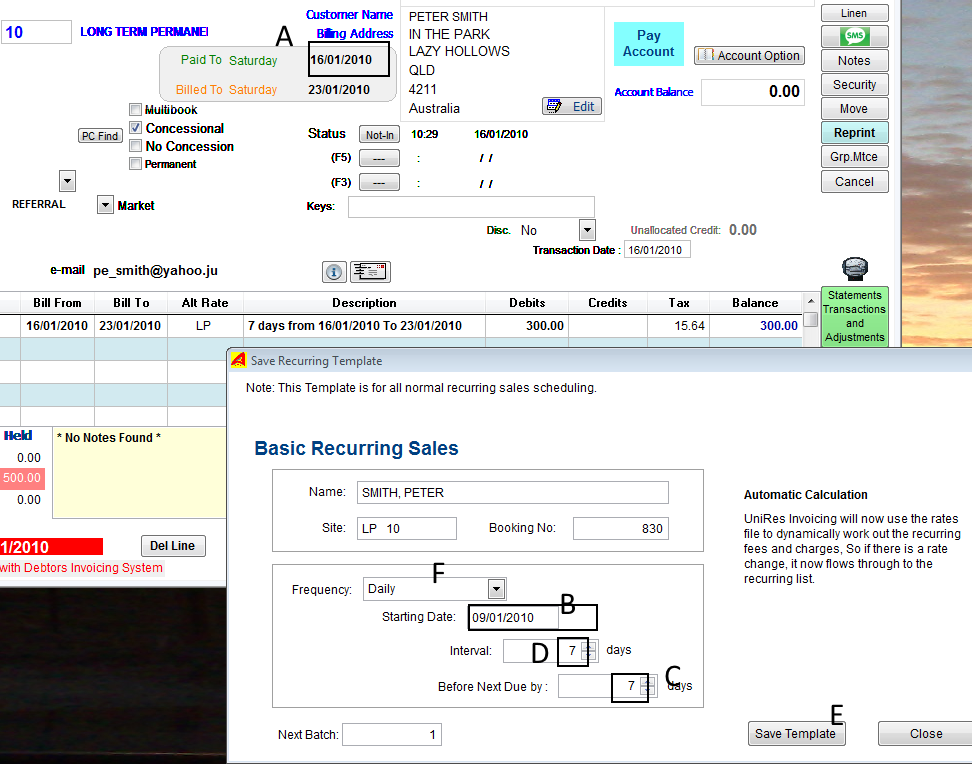Screen dimensions: 972x764
Task: Click the Name field SMITH, PETER
Action: pyautogui.click(x=513, y=492)
